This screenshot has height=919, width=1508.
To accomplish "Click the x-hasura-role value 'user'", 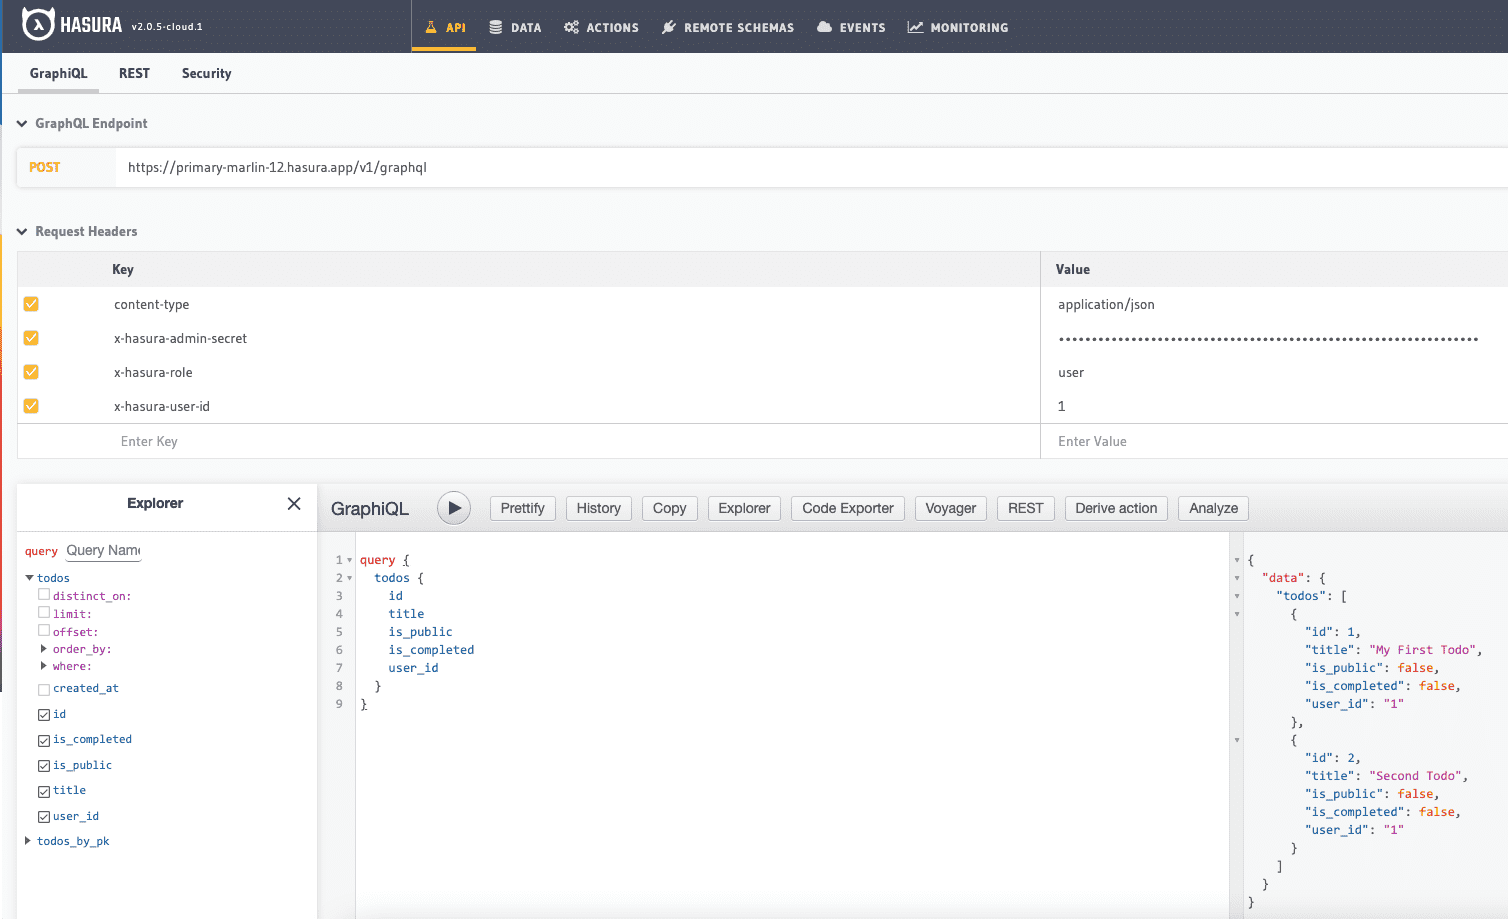I will [x=1071, y=372].
